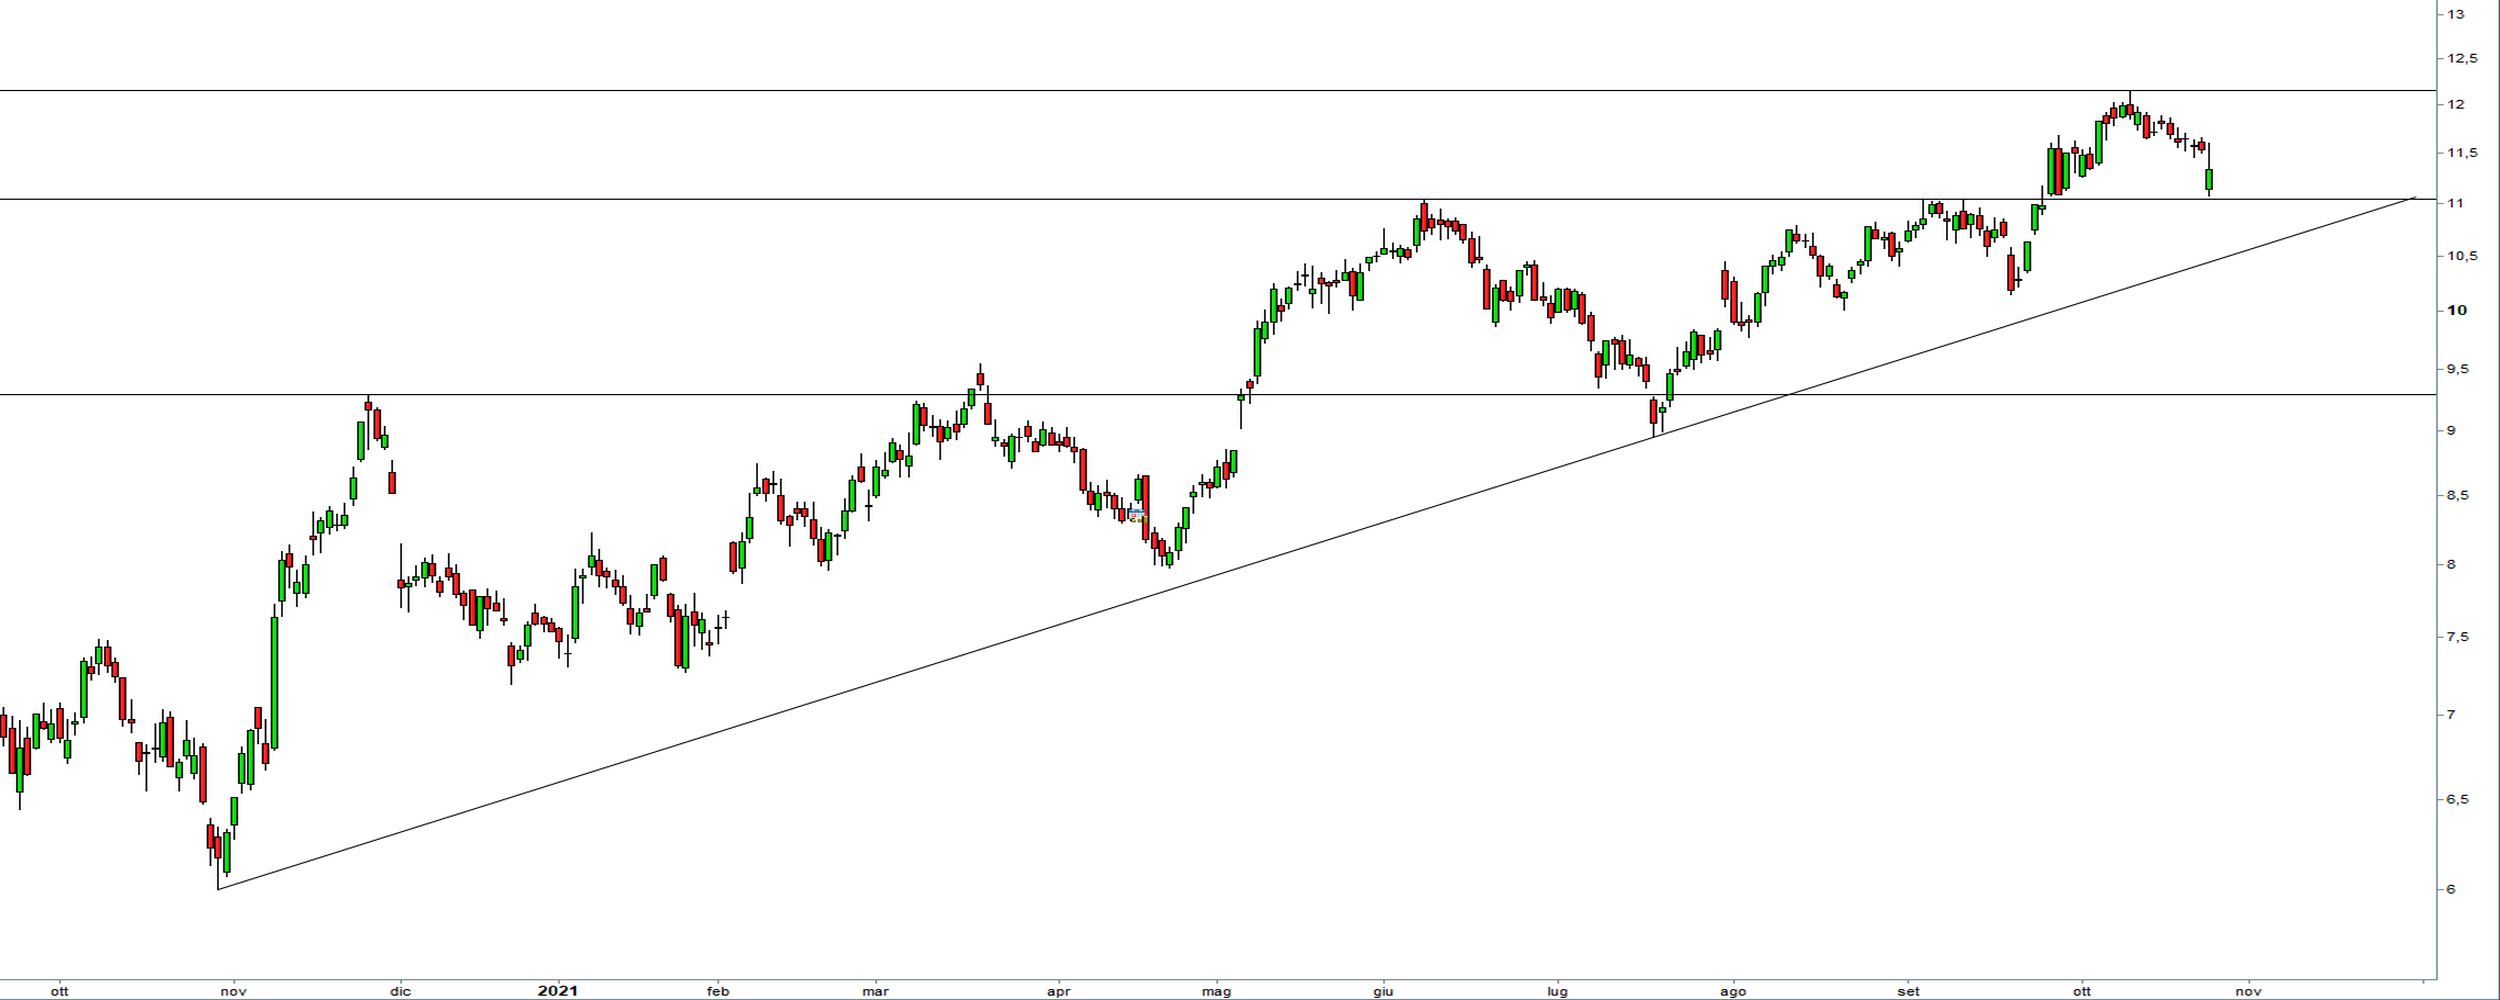Click the feb month label on the time axis

coord(718,992)
